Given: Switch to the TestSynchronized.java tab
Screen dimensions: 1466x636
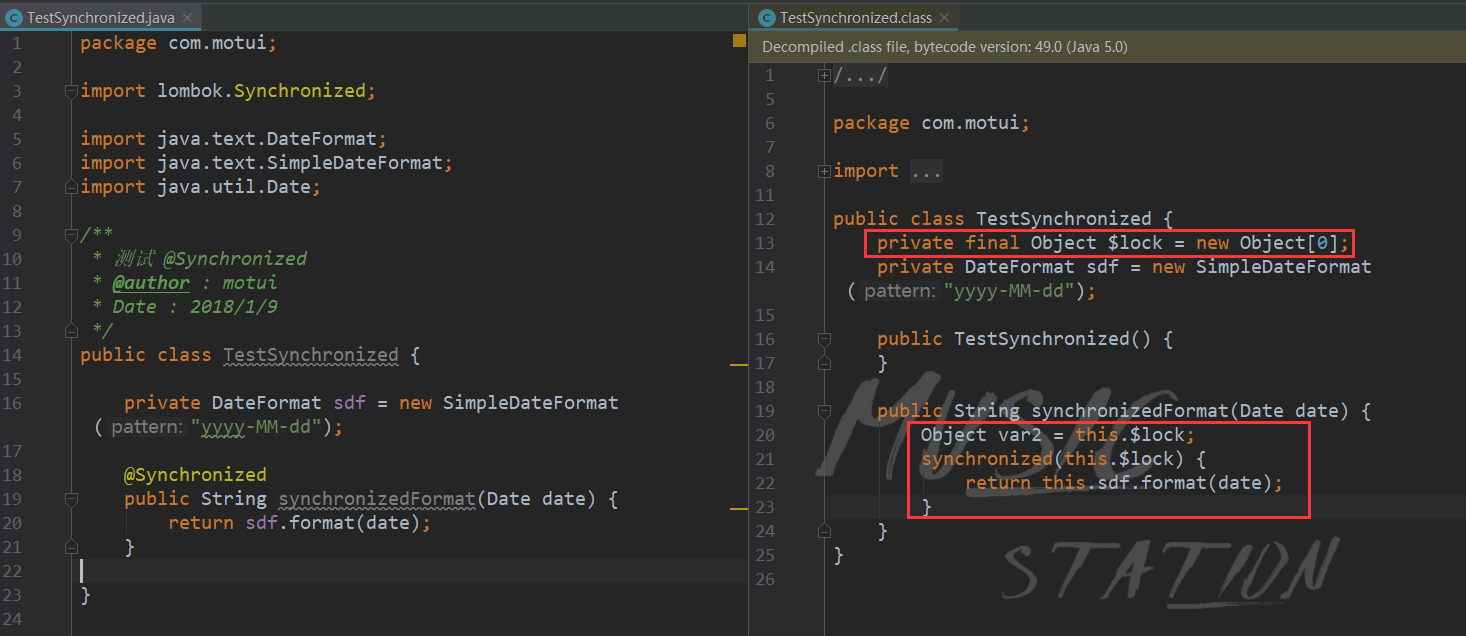Looking at the screenshot, I should click(100, 17).
